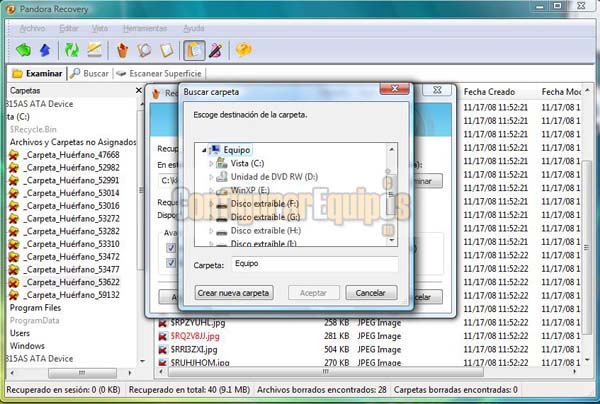Image resolution: width=600 pixels, height=404 pixels.
Task: Open help with the question mark icon
Action: coord(243,50)
